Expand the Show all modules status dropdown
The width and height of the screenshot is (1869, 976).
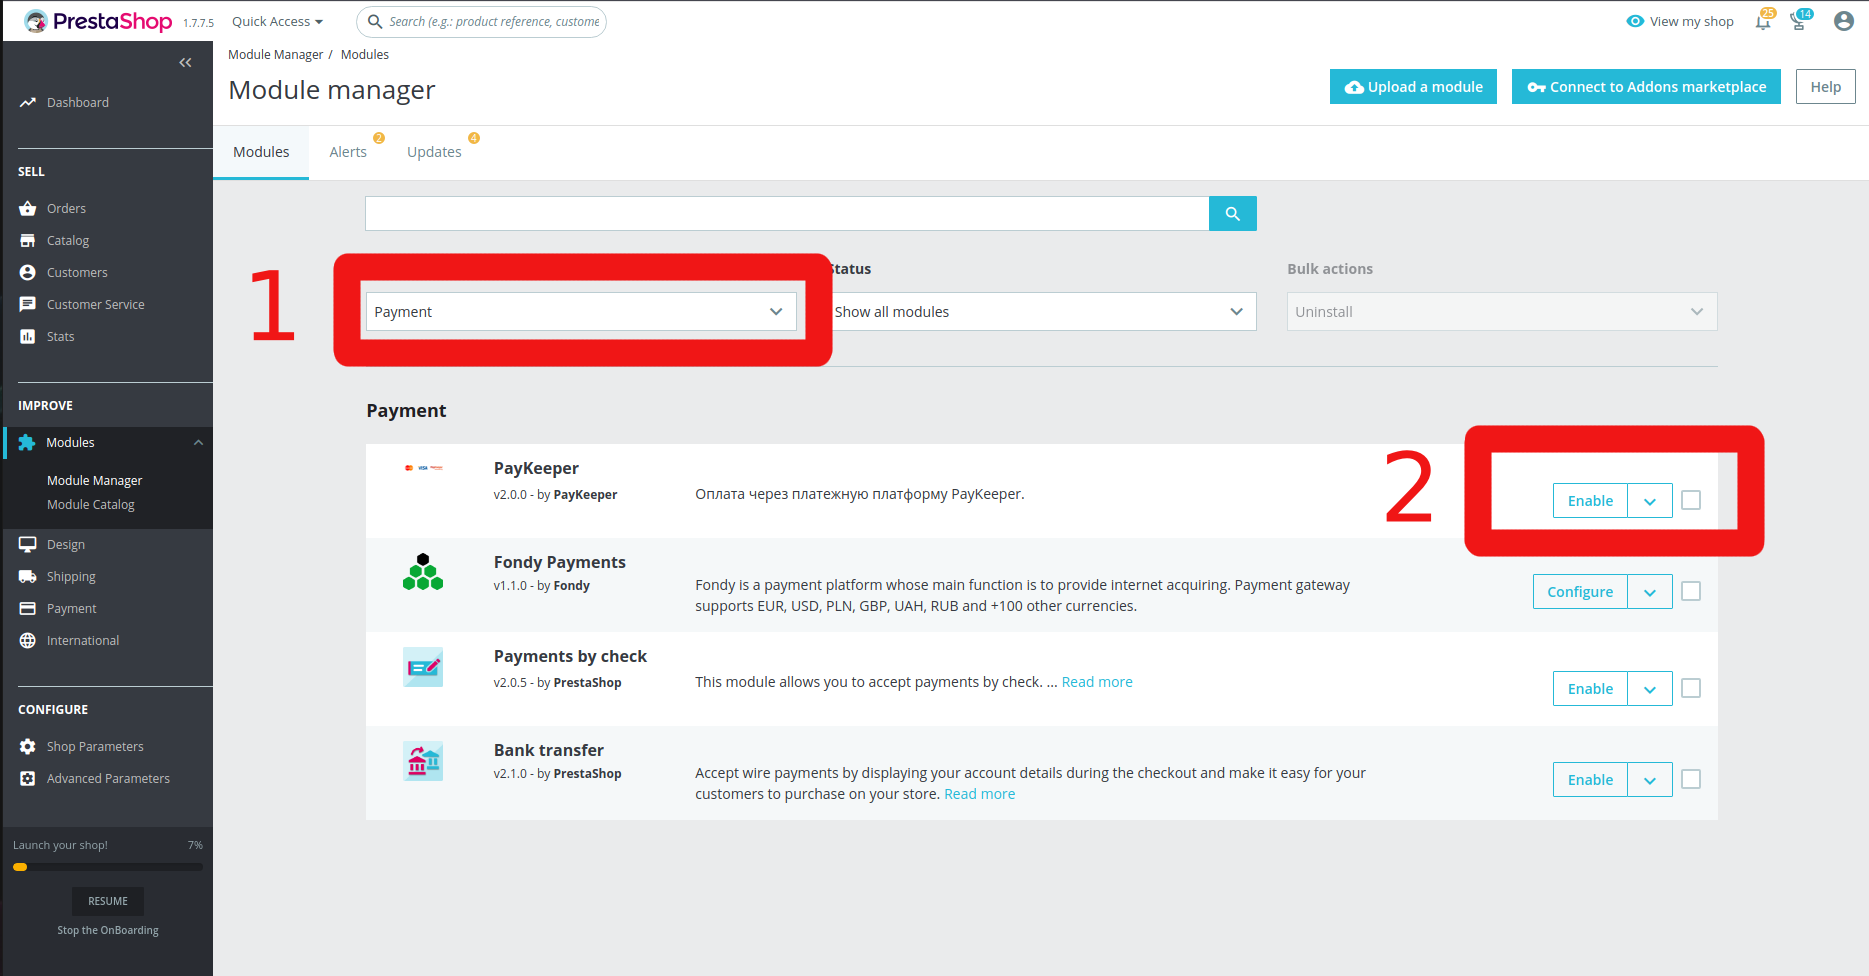(x=1040, y=312)
